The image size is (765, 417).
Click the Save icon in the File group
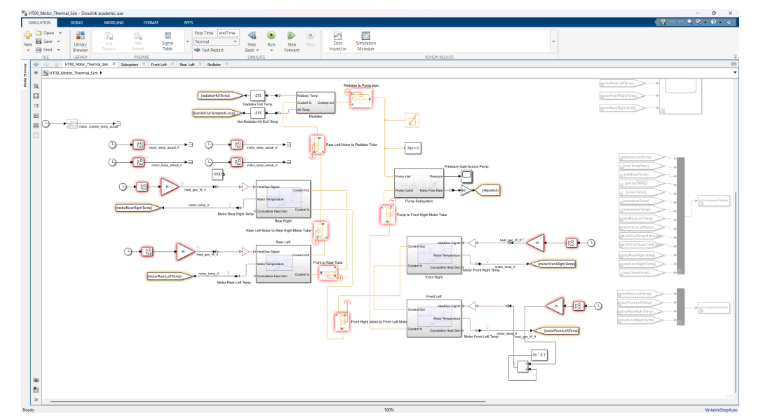pos(39,41)
